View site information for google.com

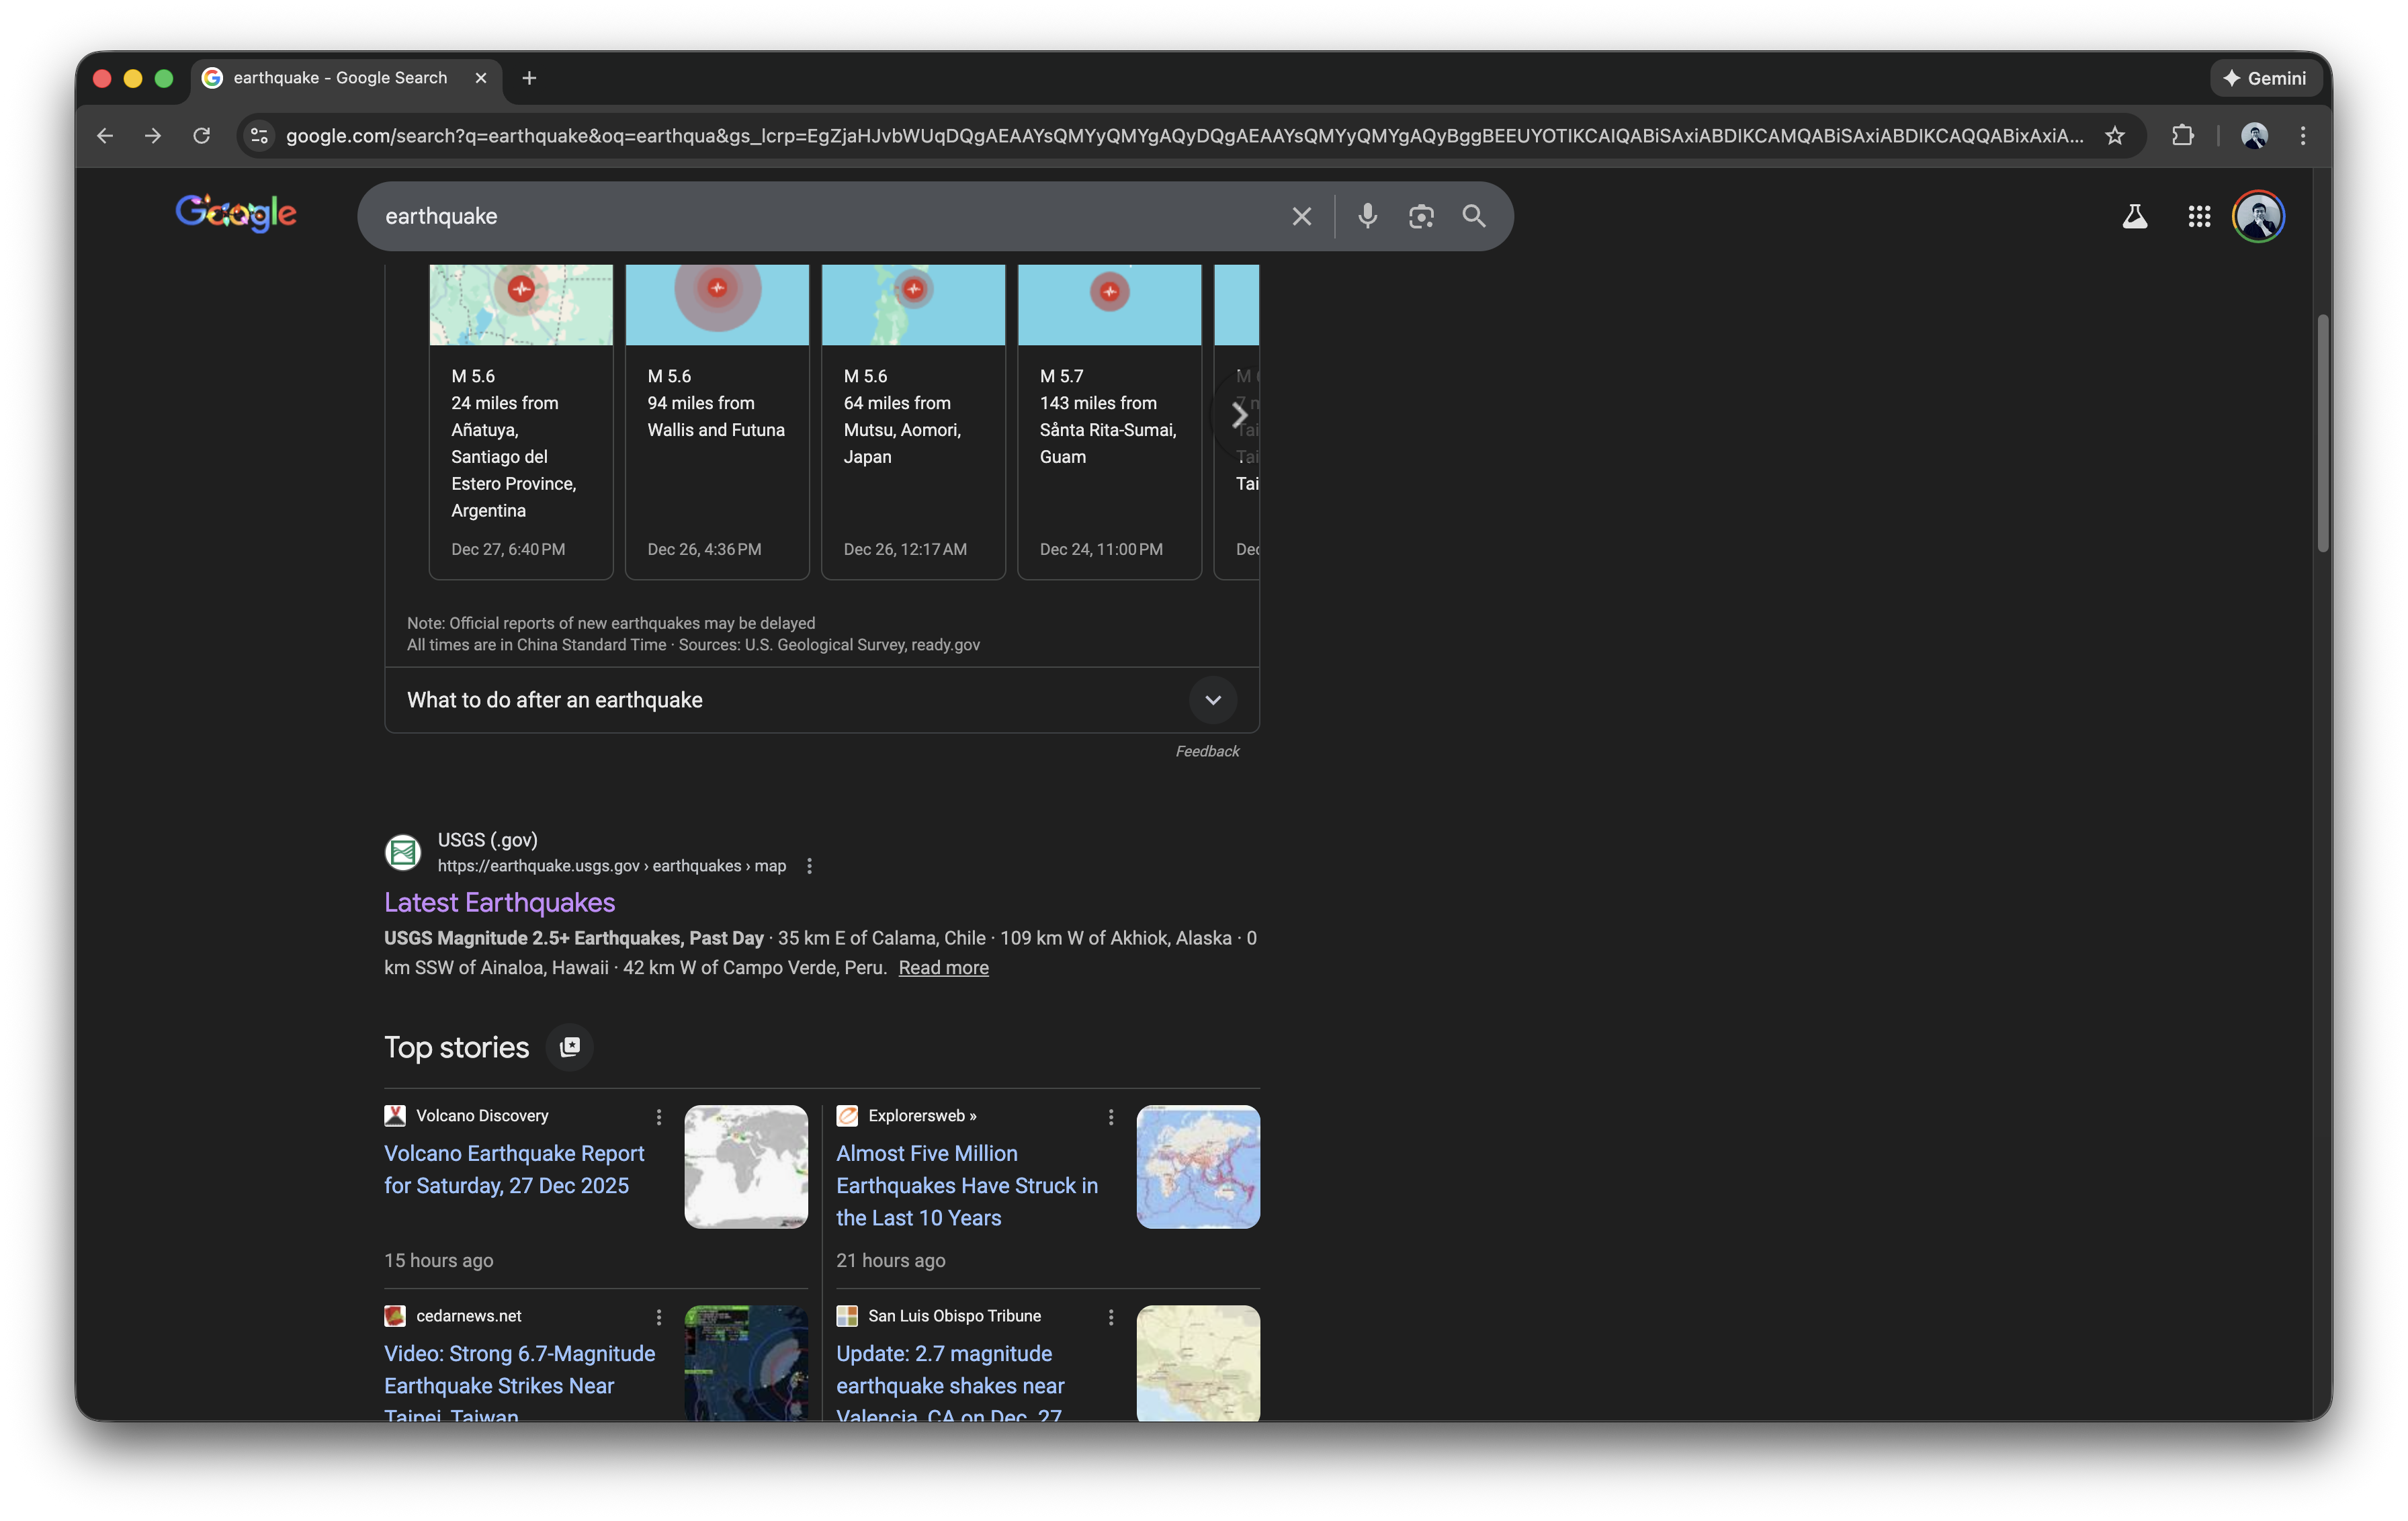tap(259, 135)
